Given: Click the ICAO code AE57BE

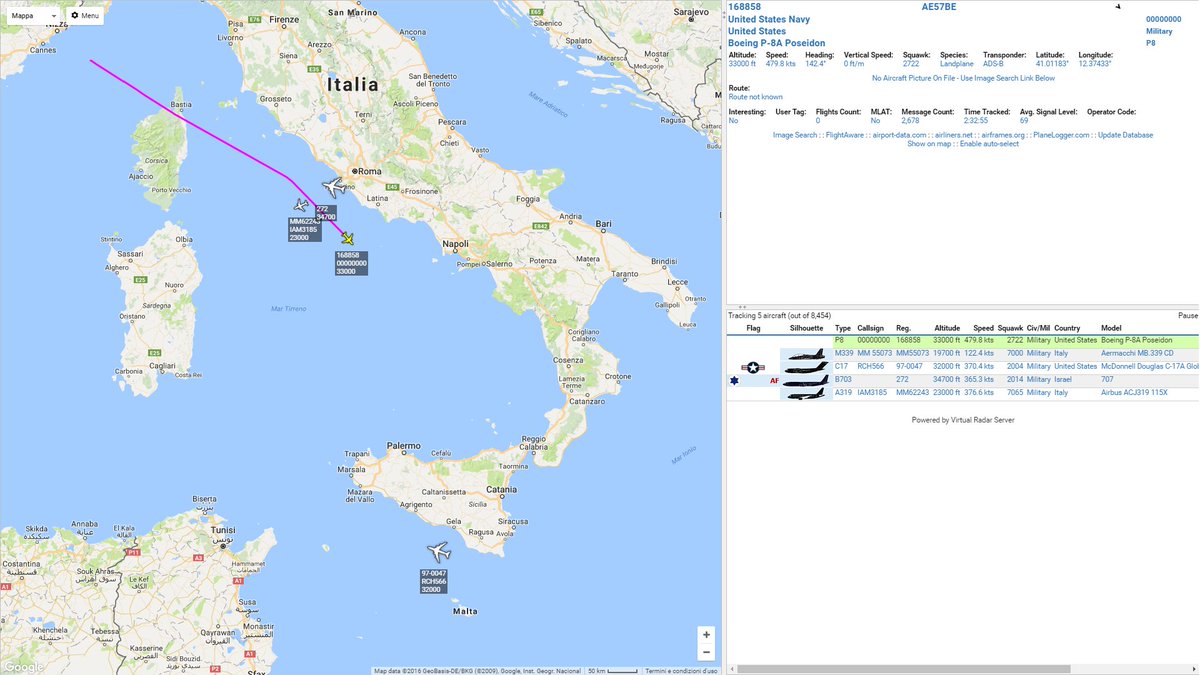Looking at the screenshot, I should 938,7.
